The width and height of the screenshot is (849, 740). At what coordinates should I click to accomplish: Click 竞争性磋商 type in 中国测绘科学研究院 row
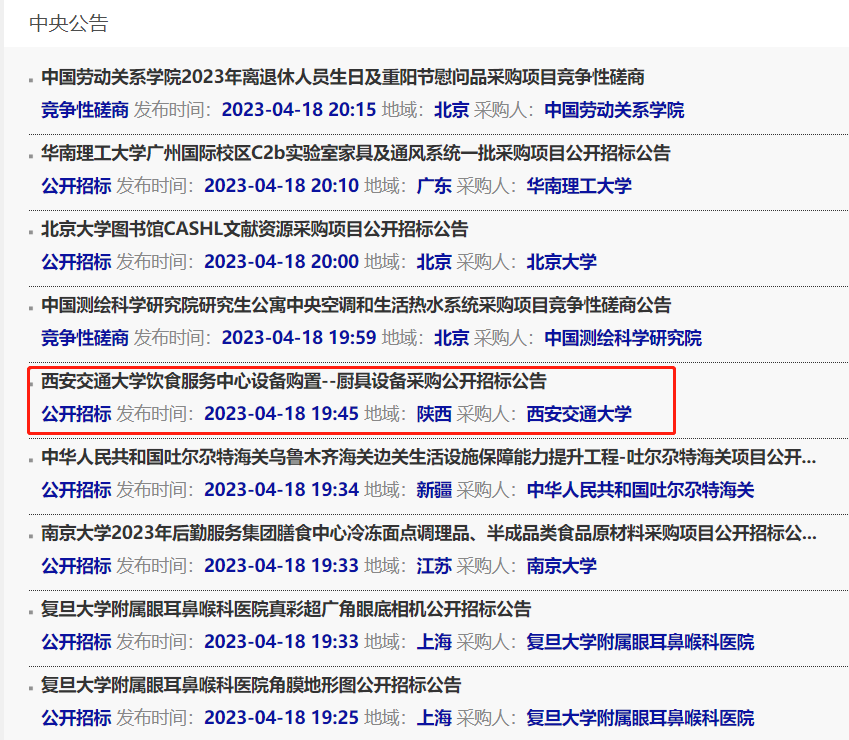coord(85,338)
